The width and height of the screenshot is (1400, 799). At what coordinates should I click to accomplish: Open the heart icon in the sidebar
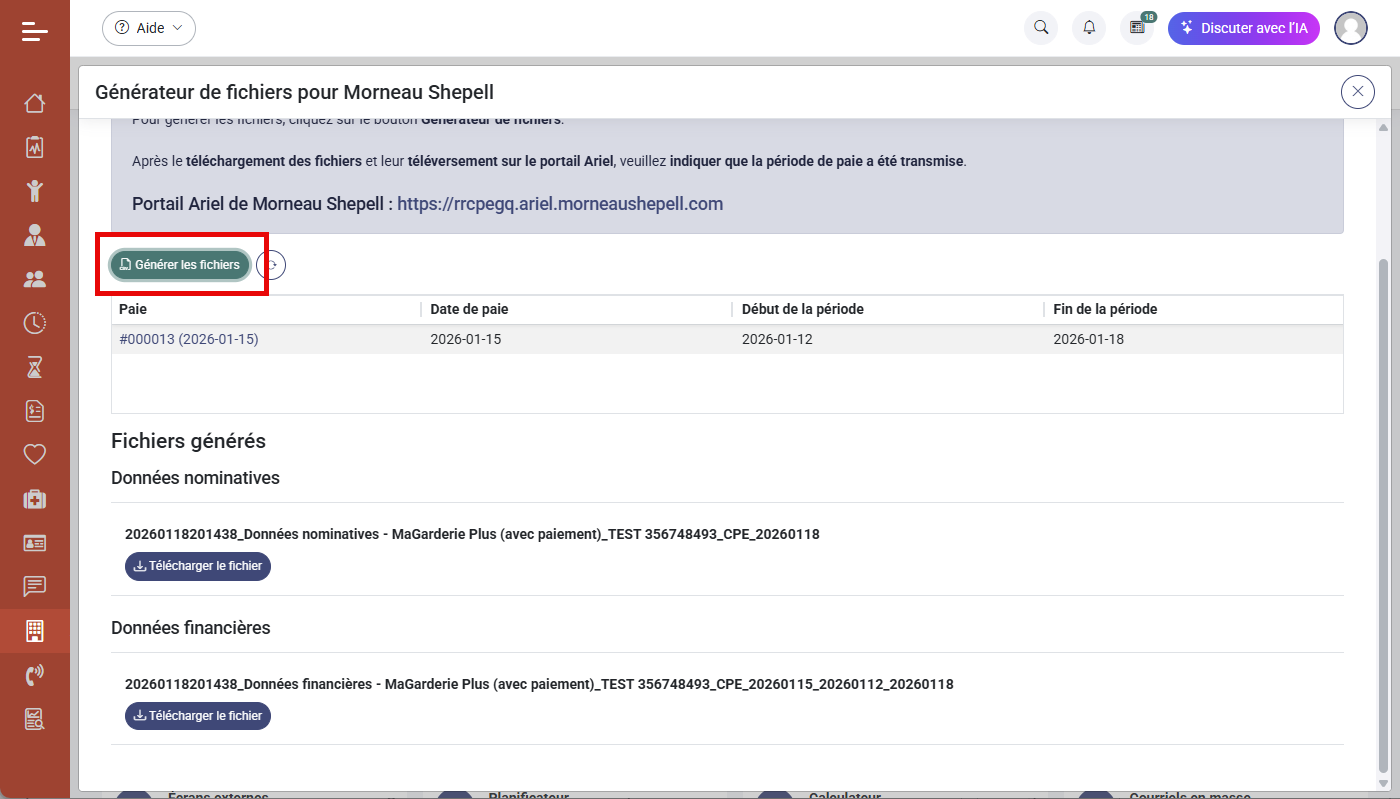(34, 454)
